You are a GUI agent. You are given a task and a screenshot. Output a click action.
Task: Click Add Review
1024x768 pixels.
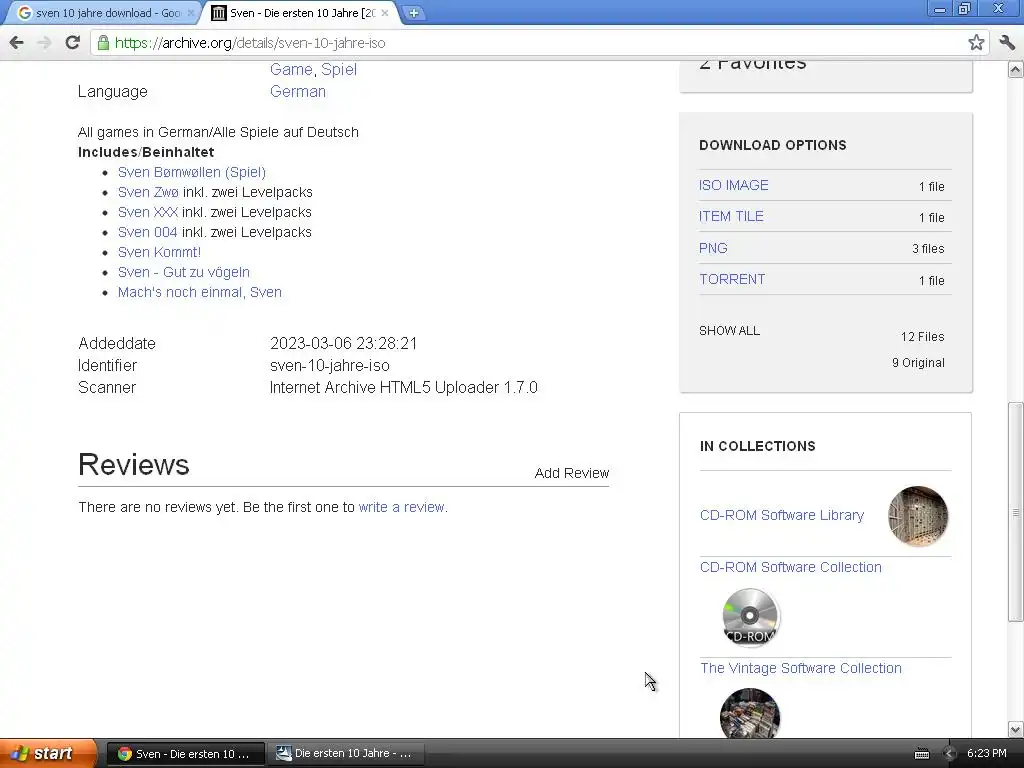tap(571, 473)
